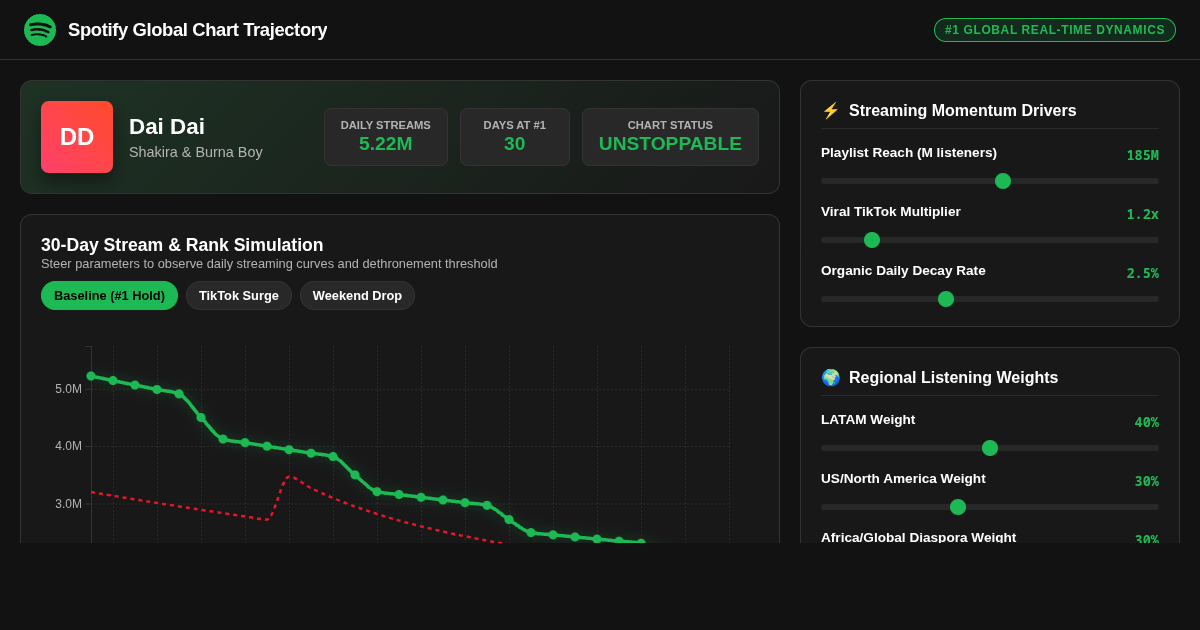Adjust the US/North America Weight slider

990,507
